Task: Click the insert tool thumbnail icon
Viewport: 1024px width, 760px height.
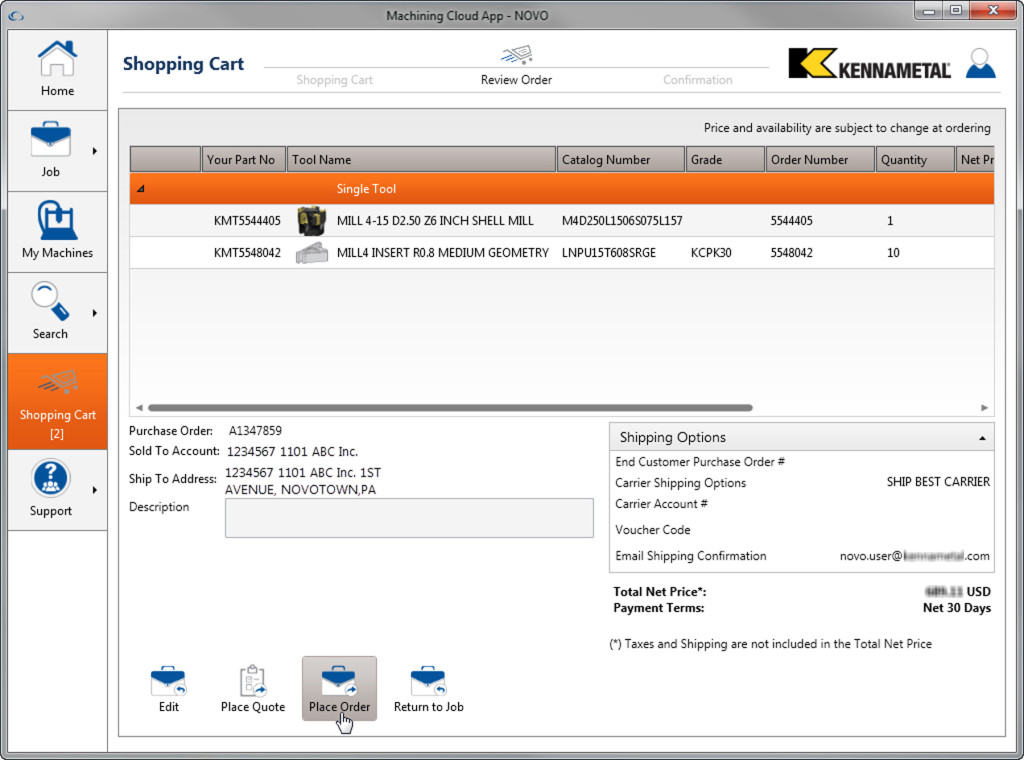Action: pos(311,252)
